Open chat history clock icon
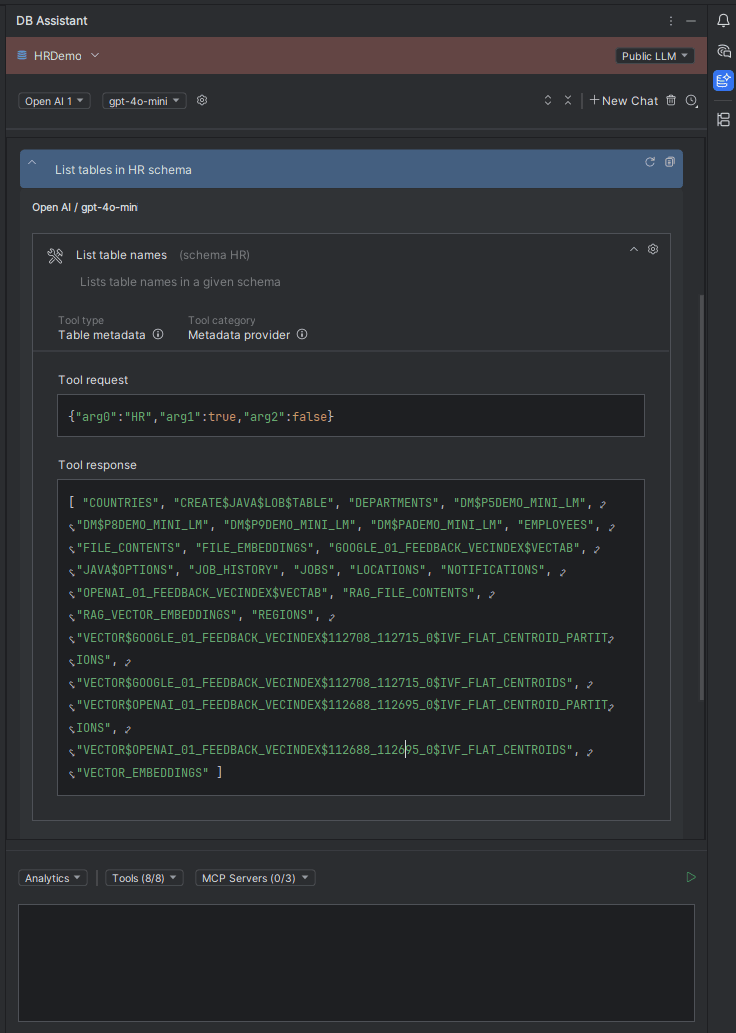736x1033 pixels. [691, 100]
